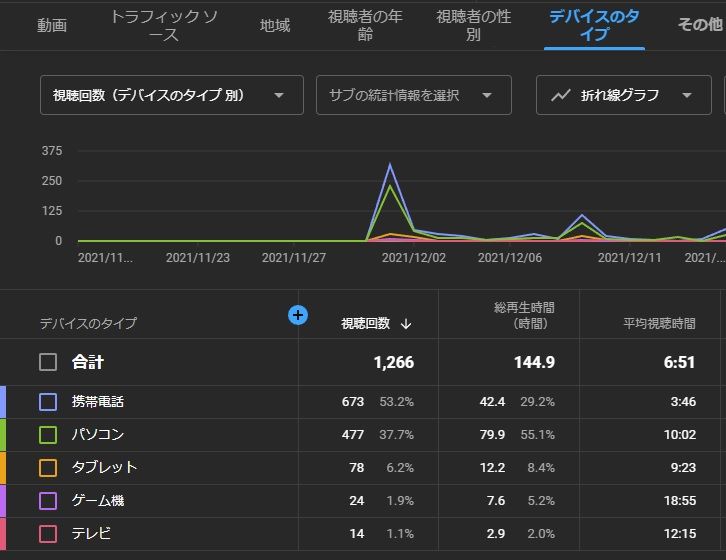Viewport: 726px width, 560px height.
Task: Check the パソコン row checkbox
Action: pyautogui.click(x=48, y=435)
